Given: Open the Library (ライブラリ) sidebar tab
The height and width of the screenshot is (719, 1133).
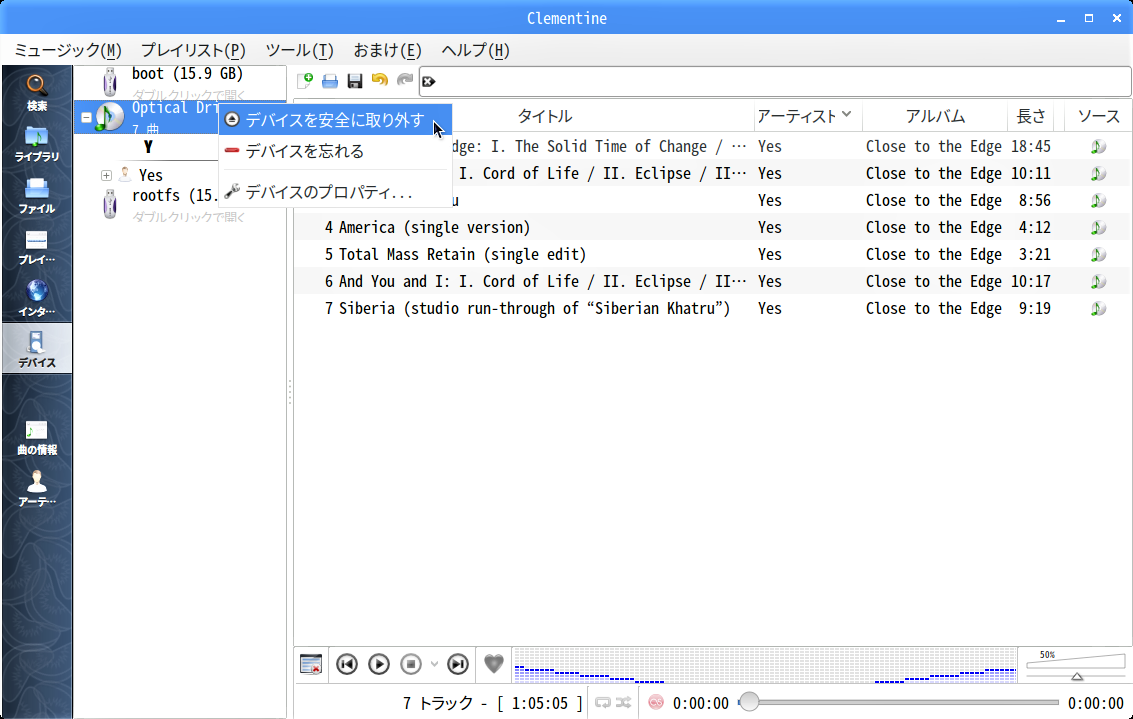Looking at the screenshot, I should (x=37, y=144).
